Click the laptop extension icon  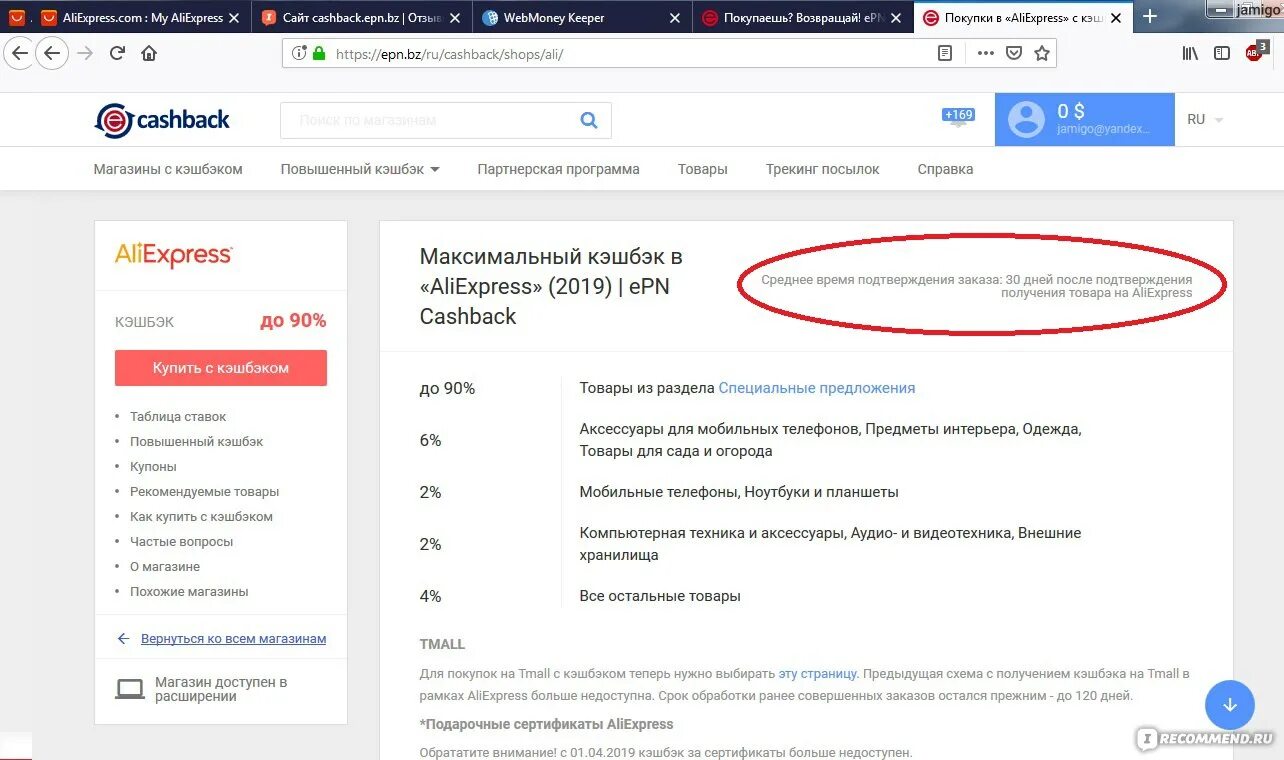[x=130, y=689]
